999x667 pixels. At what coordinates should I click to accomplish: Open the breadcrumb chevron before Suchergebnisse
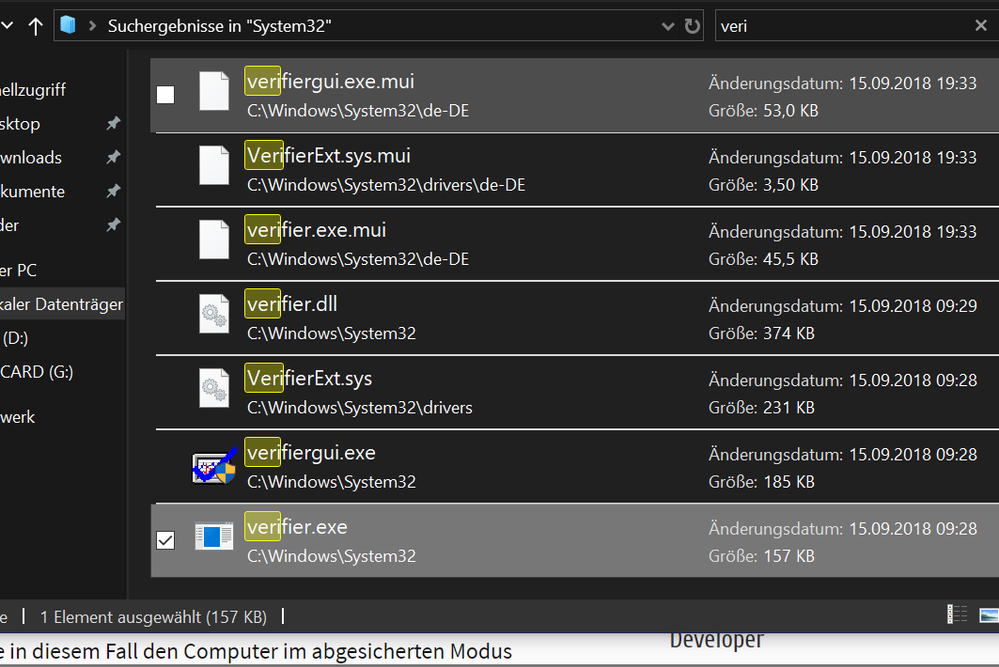click(x=93, y=26)
